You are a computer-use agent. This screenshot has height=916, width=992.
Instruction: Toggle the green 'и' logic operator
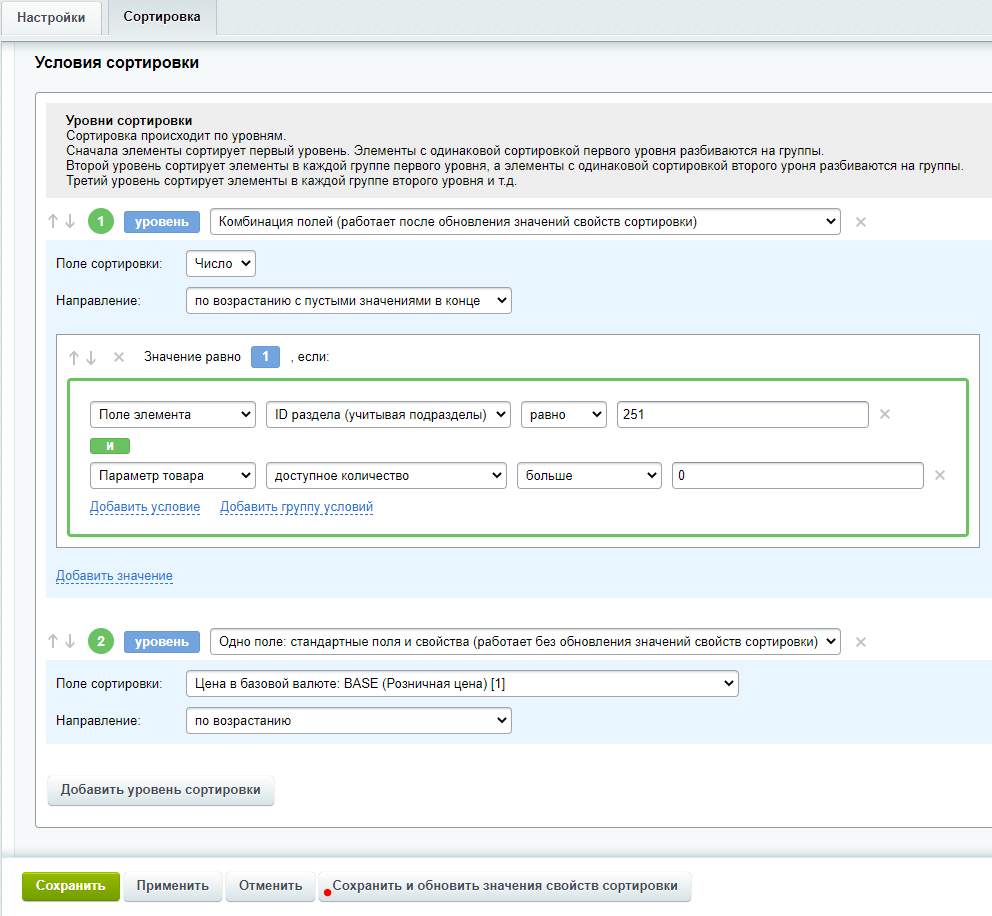pyautogui.click(x=110, y=446)
